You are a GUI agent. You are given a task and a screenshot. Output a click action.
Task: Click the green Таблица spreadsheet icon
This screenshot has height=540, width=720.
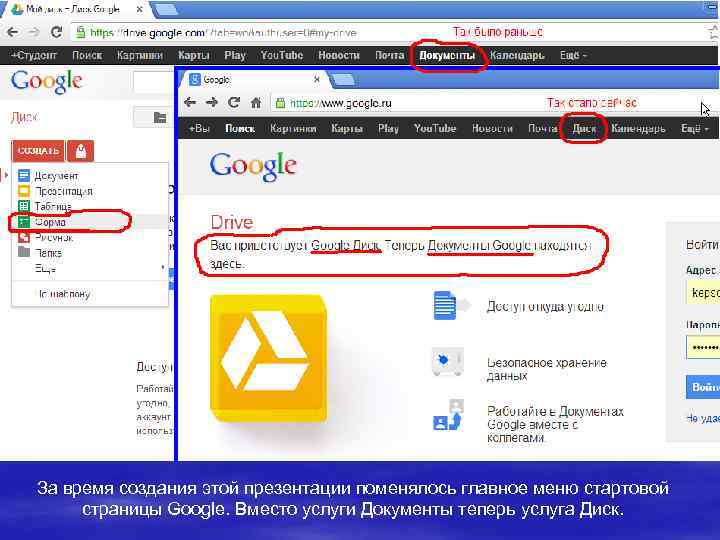click(x=23, y=206)
